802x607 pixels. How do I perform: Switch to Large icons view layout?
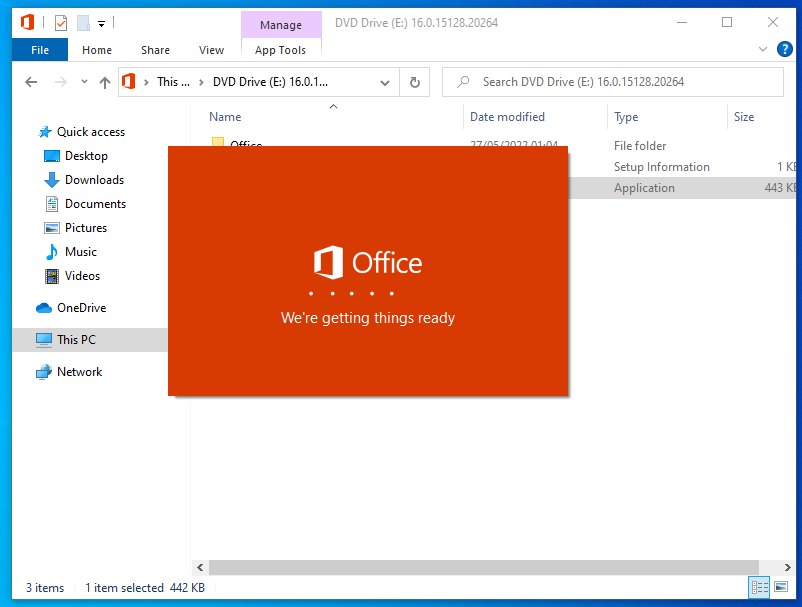point(781,587)
